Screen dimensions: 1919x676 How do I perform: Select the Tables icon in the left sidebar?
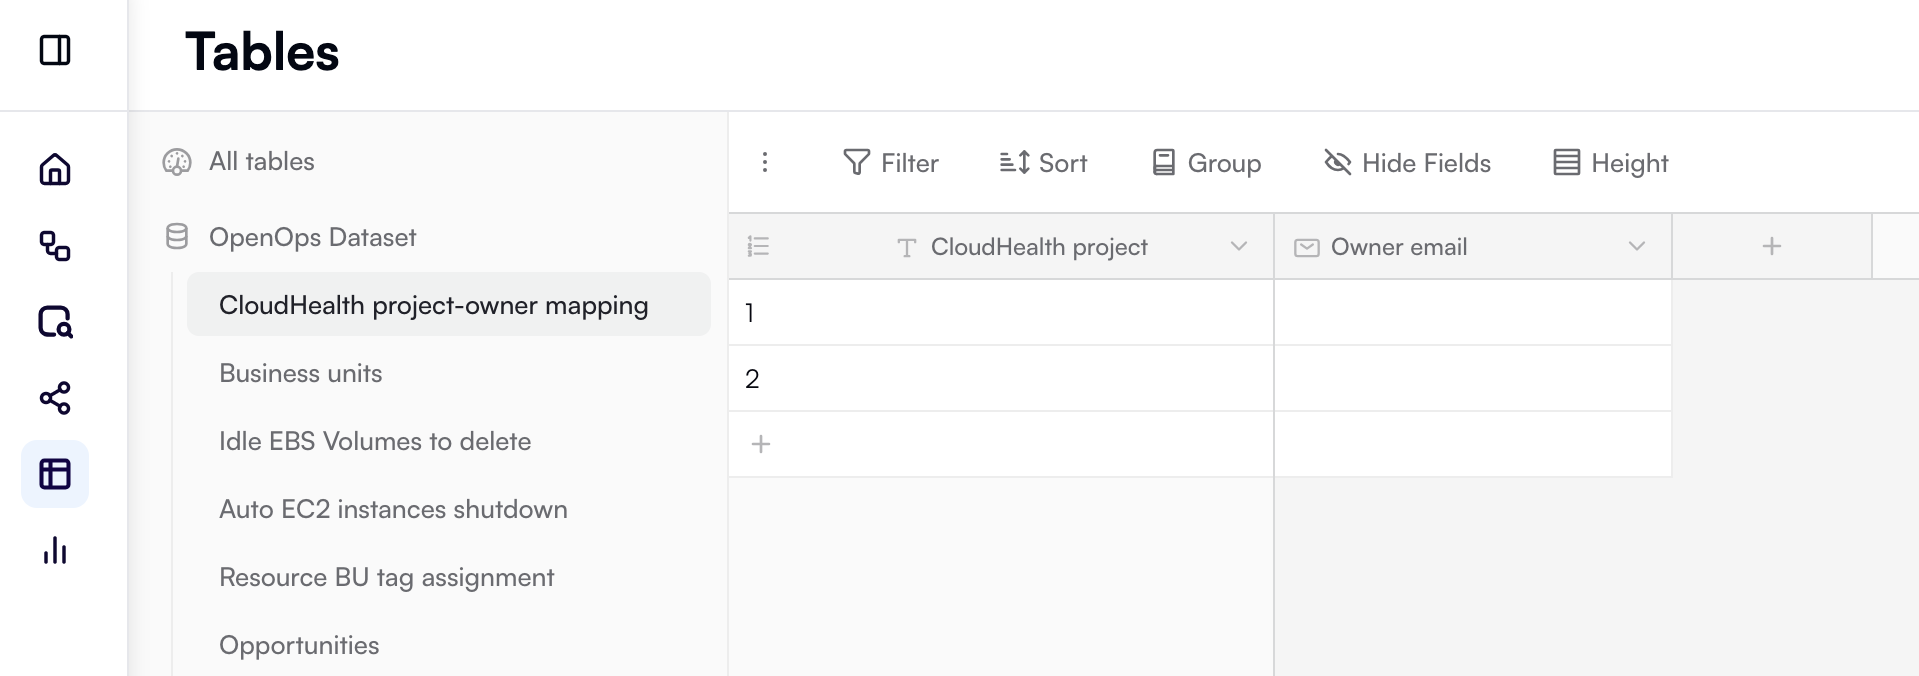[x=55, y=474]
